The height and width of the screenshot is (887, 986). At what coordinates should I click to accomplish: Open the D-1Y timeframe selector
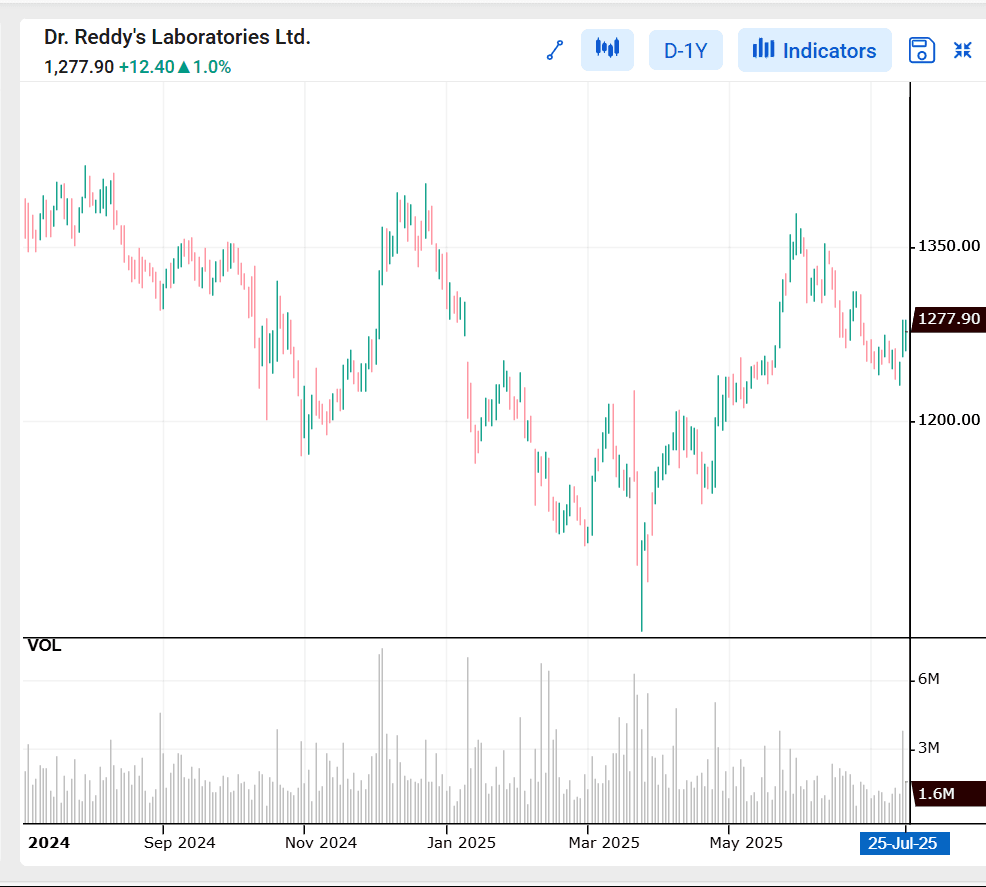click(685, 50)
